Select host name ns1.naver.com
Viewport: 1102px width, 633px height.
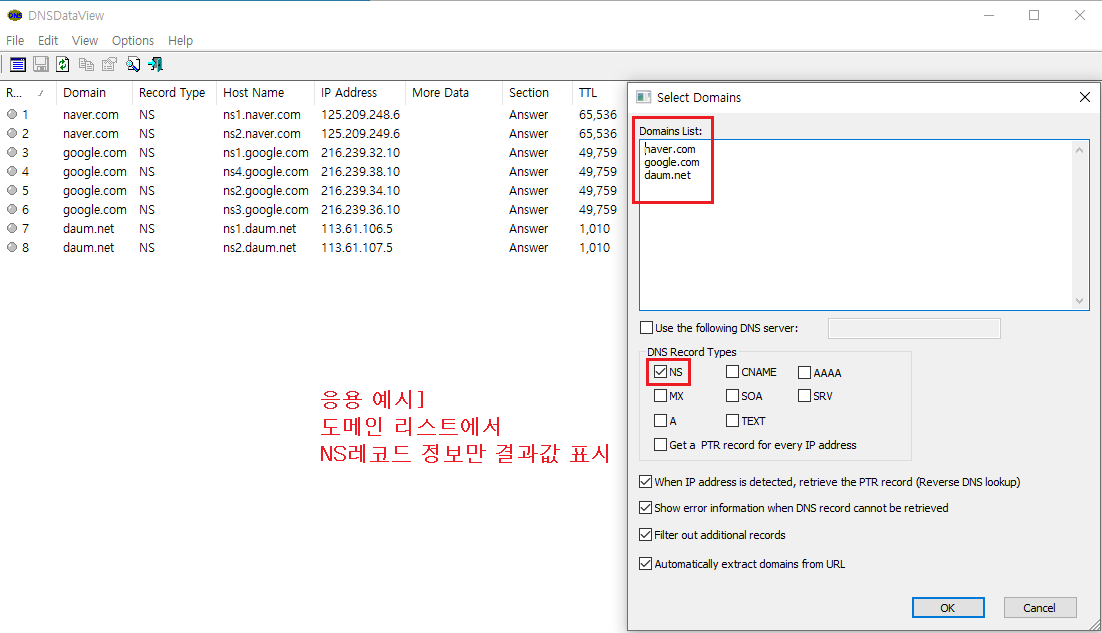click(x=261, y=115)
